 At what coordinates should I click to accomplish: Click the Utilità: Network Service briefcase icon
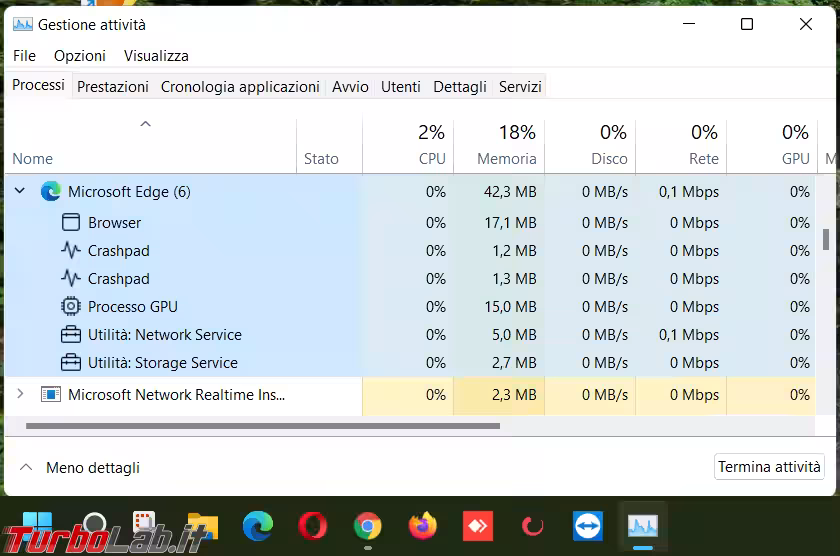click(71, 334)
